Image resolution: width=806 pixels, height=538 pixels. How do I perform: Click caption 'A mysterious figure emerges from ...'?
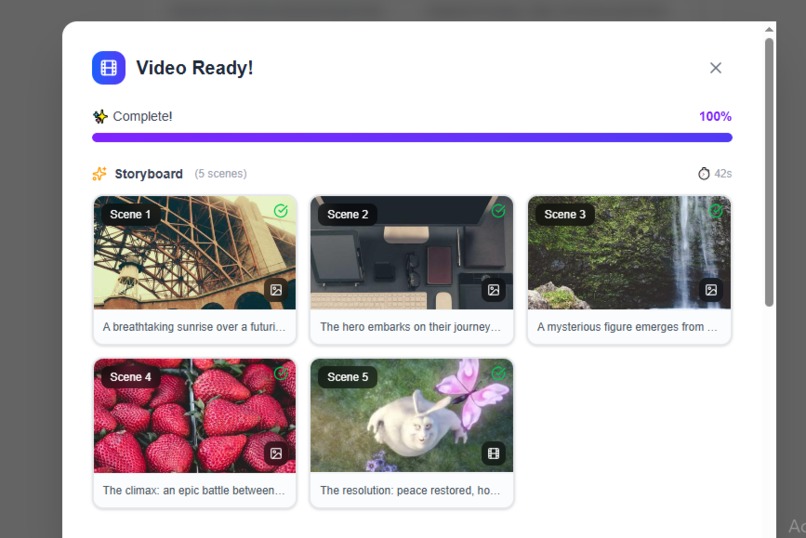coord(627,327)
